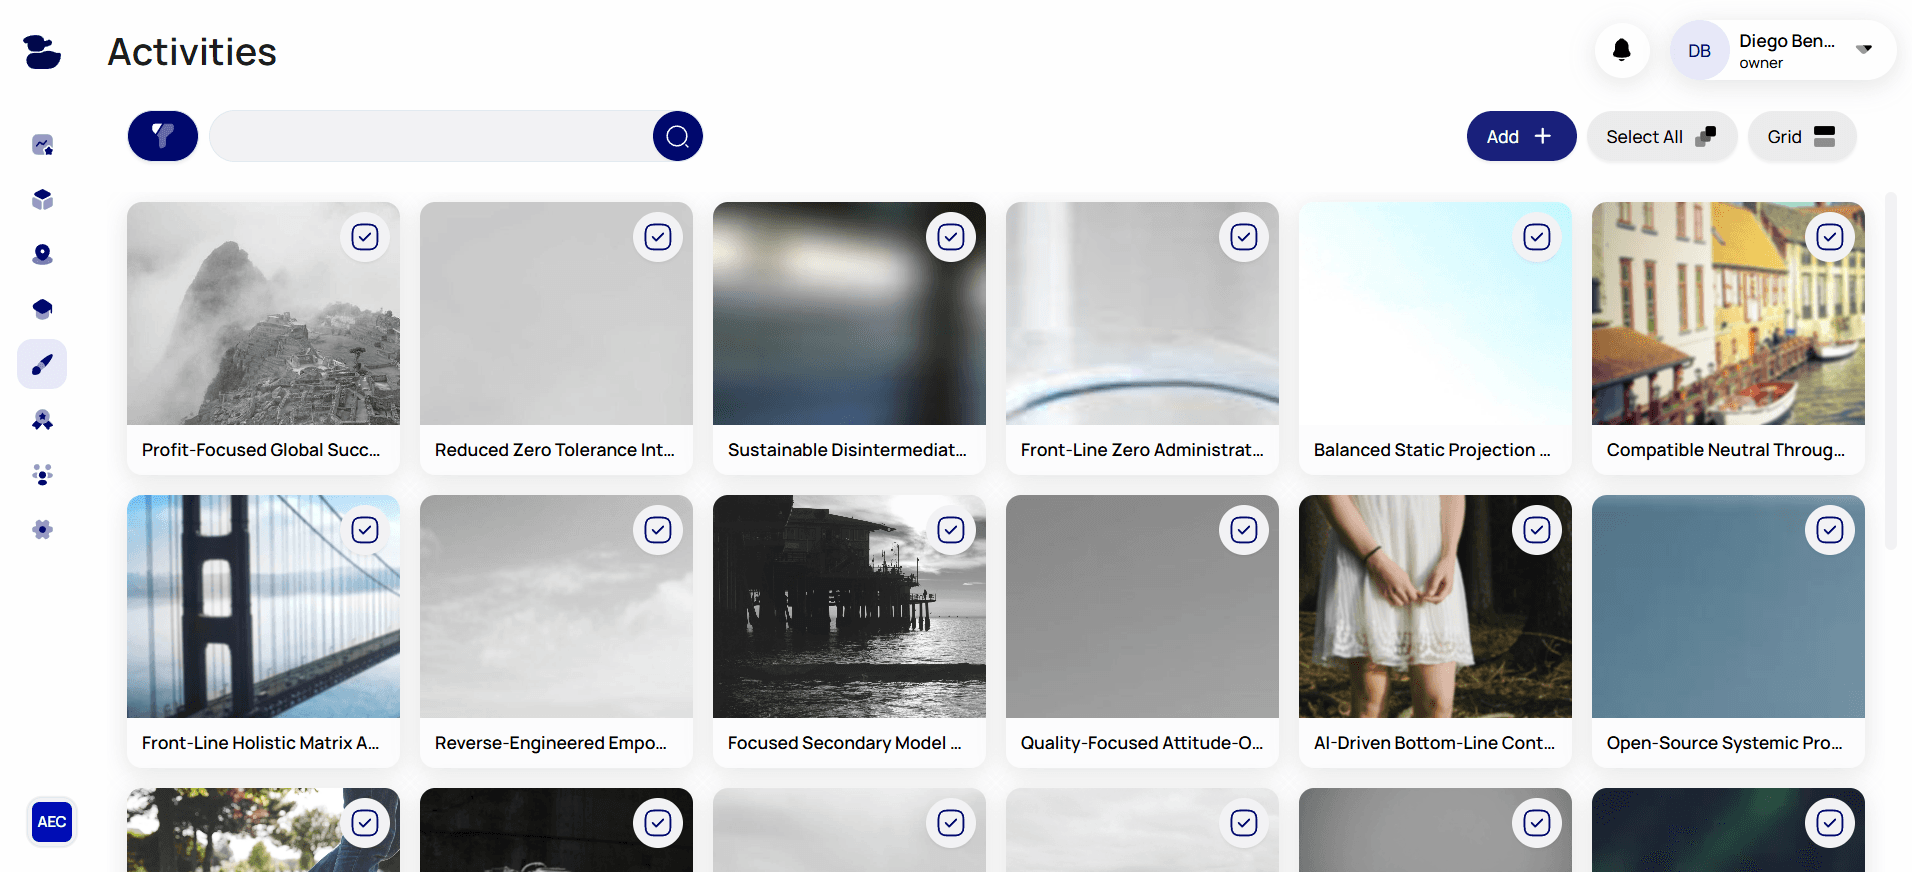Open the dashboard chart sidebar icon
Viewport: 1912px width, 872px height.
pyautogui.click(x=42, y=145)
